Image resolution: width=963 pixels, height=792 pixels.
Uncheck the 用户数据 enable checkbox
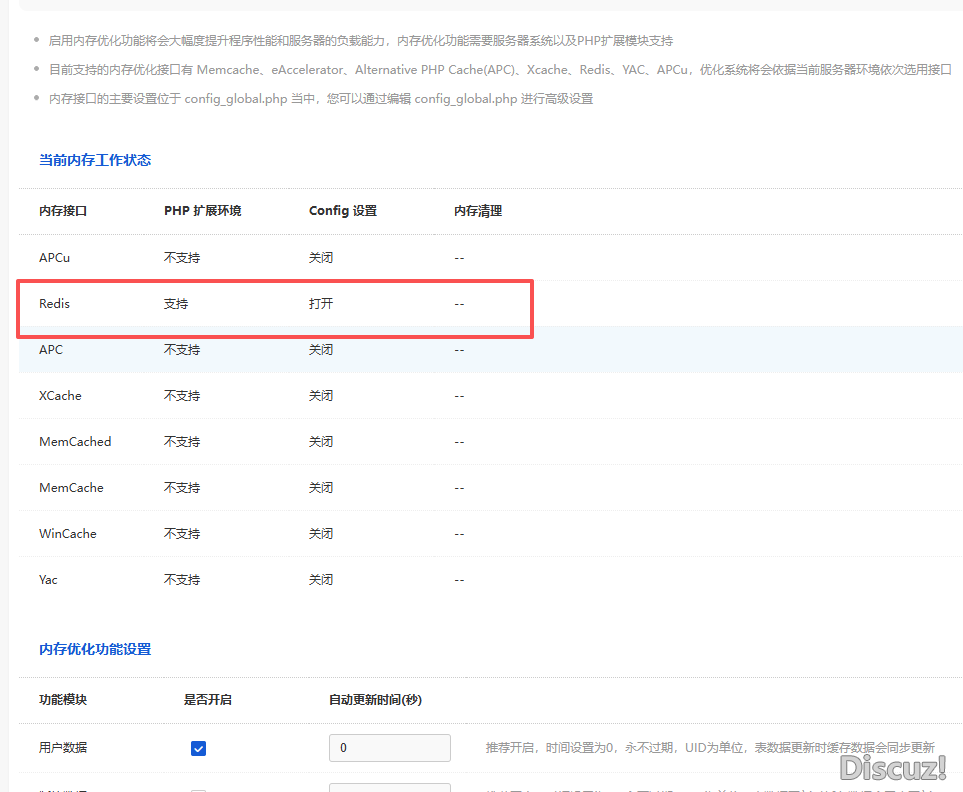pos(198,748)
